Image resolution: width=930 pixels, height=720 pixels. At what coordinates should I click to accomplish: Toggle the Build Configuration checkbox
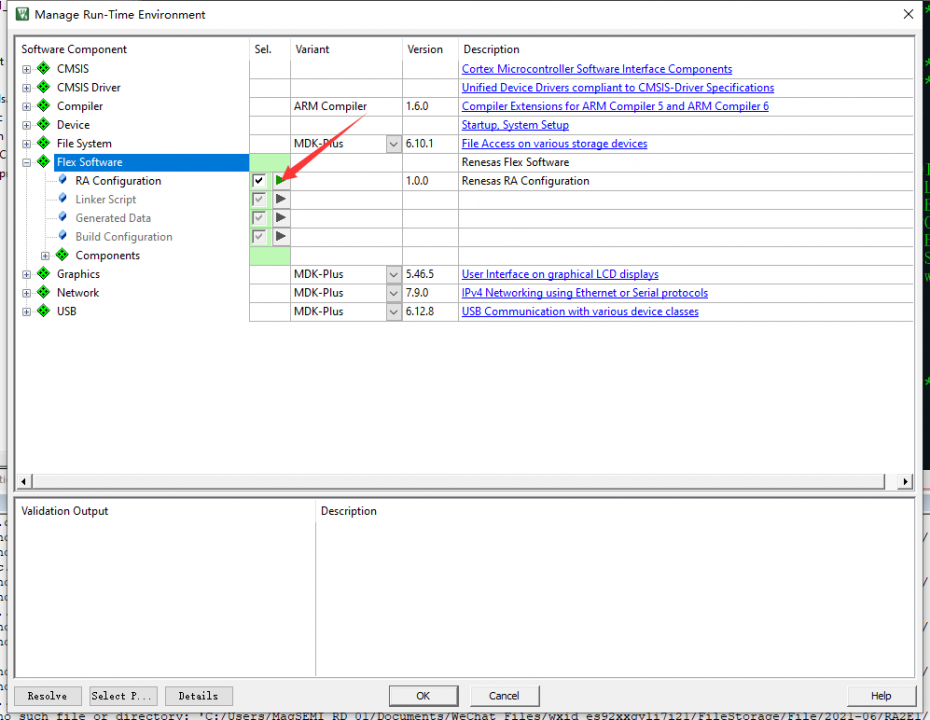click(x=259, y=237)
